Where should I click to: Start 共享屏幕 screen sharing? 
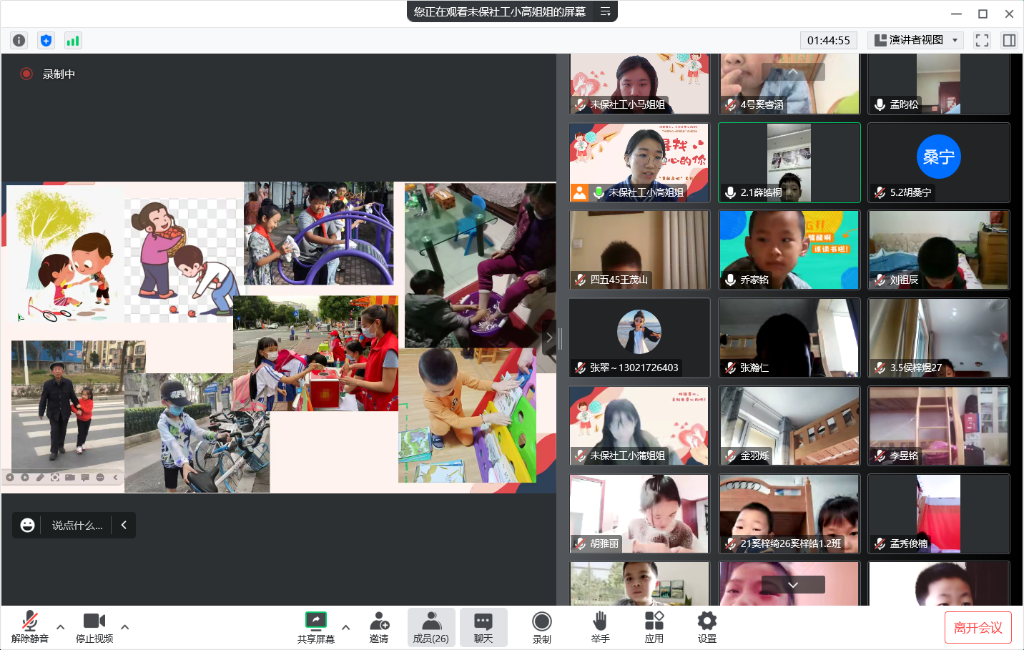[316, 627]
